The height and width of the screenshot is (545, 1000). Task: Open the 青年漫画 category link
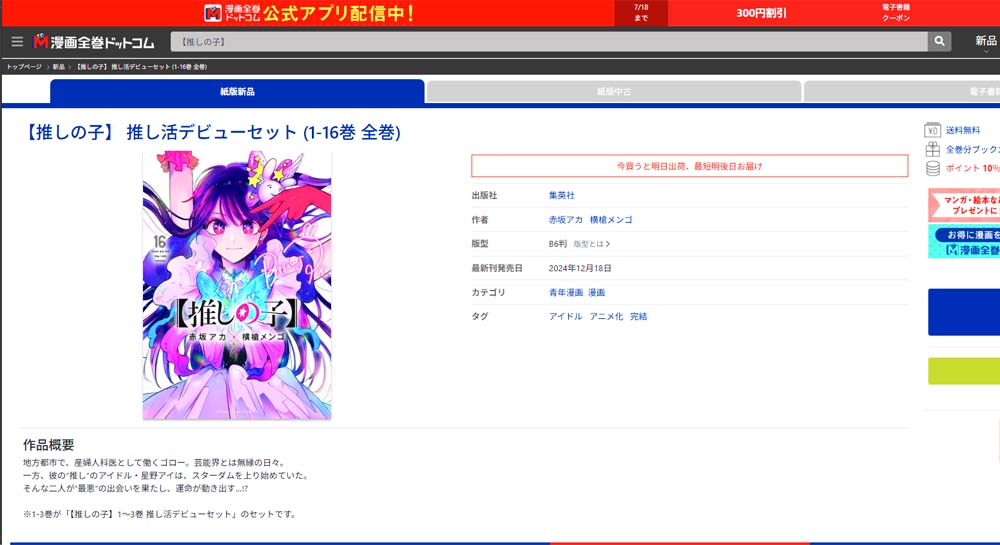(x=566, y=292)
